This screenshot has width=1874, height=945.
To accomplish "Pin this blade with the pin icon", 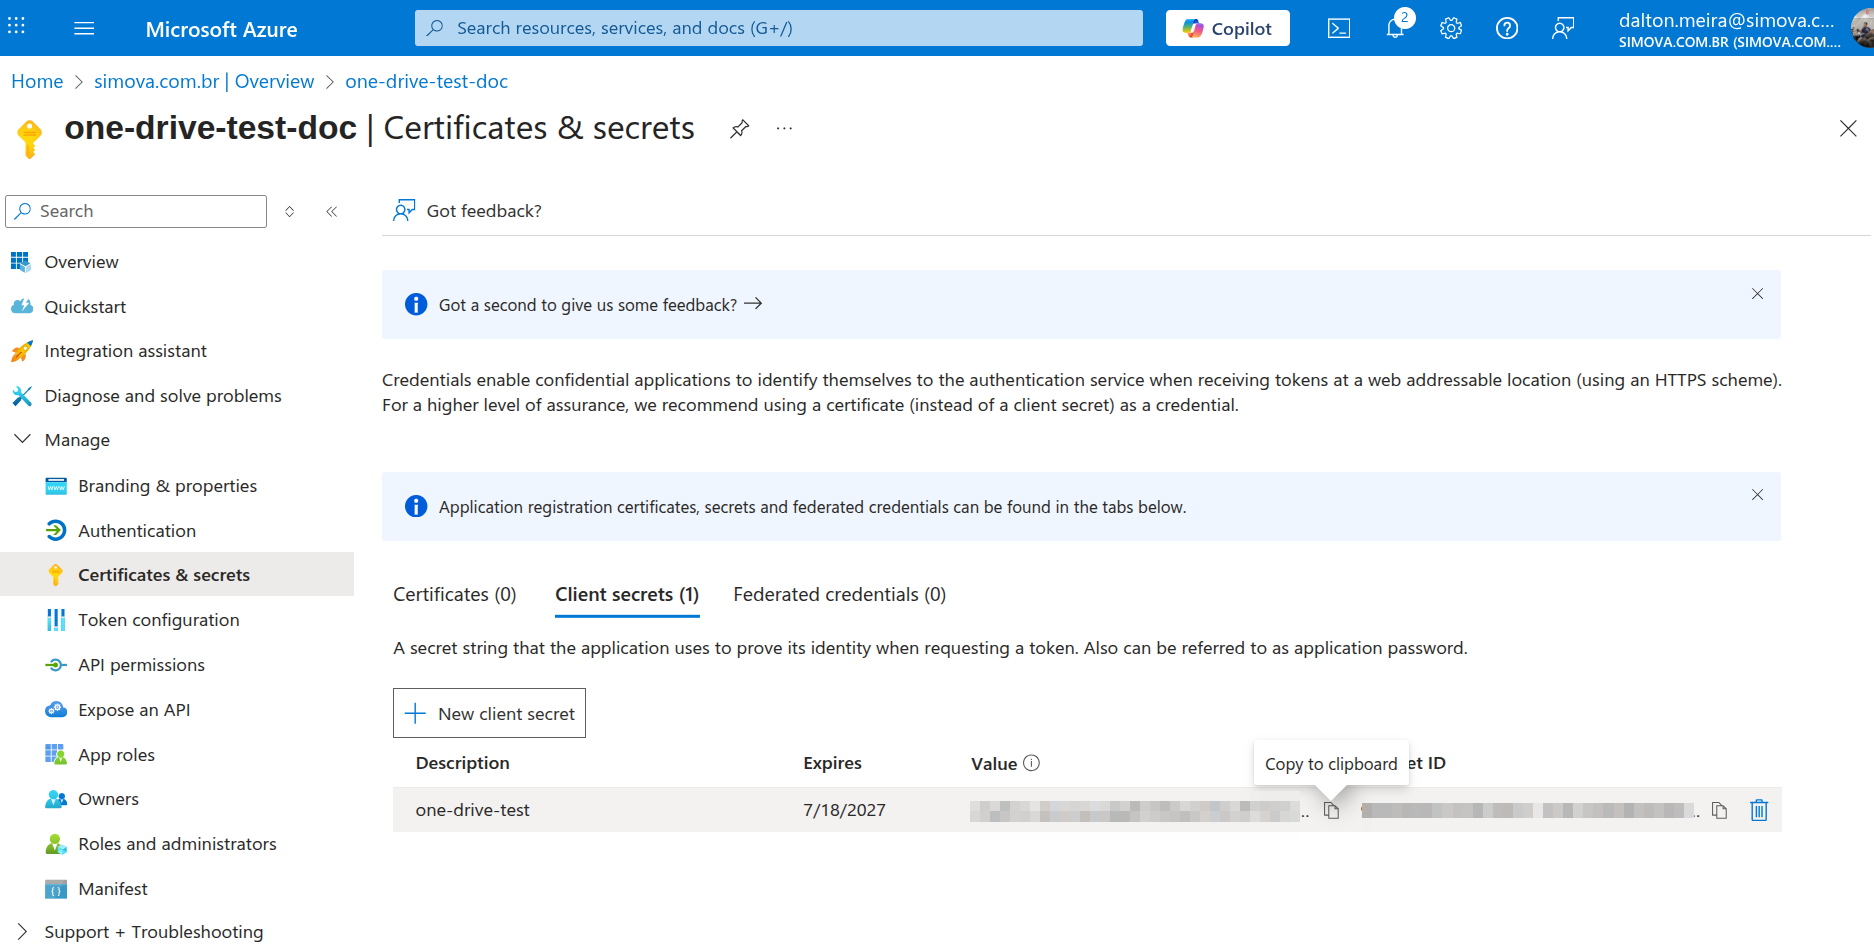I will coord(739,129).
